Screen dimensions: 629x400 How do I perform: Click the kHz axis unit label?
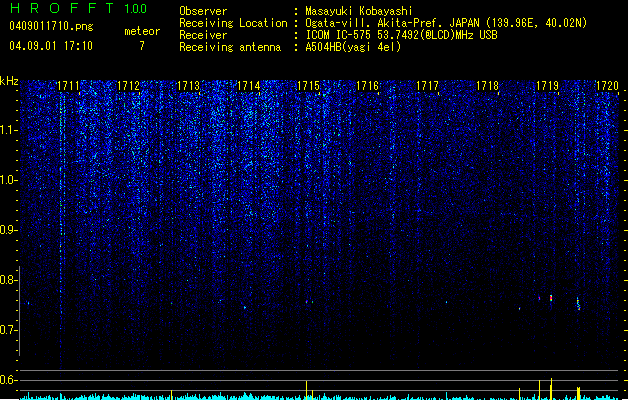coord(9,81)
